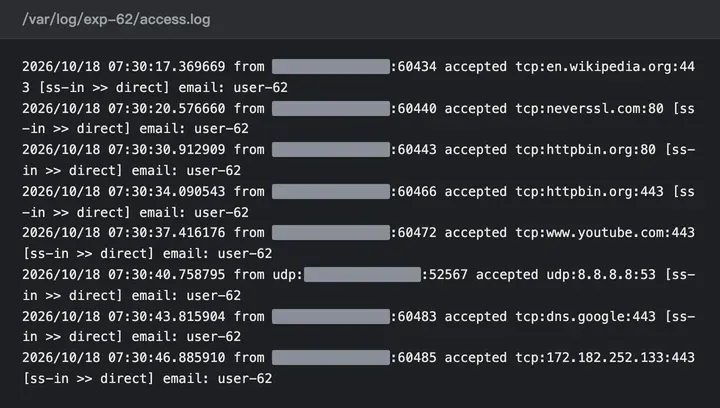Viewport: 720px width, 408px height.
Task: Click the 07:30:40.758795 timestamp
Action: 167,275
